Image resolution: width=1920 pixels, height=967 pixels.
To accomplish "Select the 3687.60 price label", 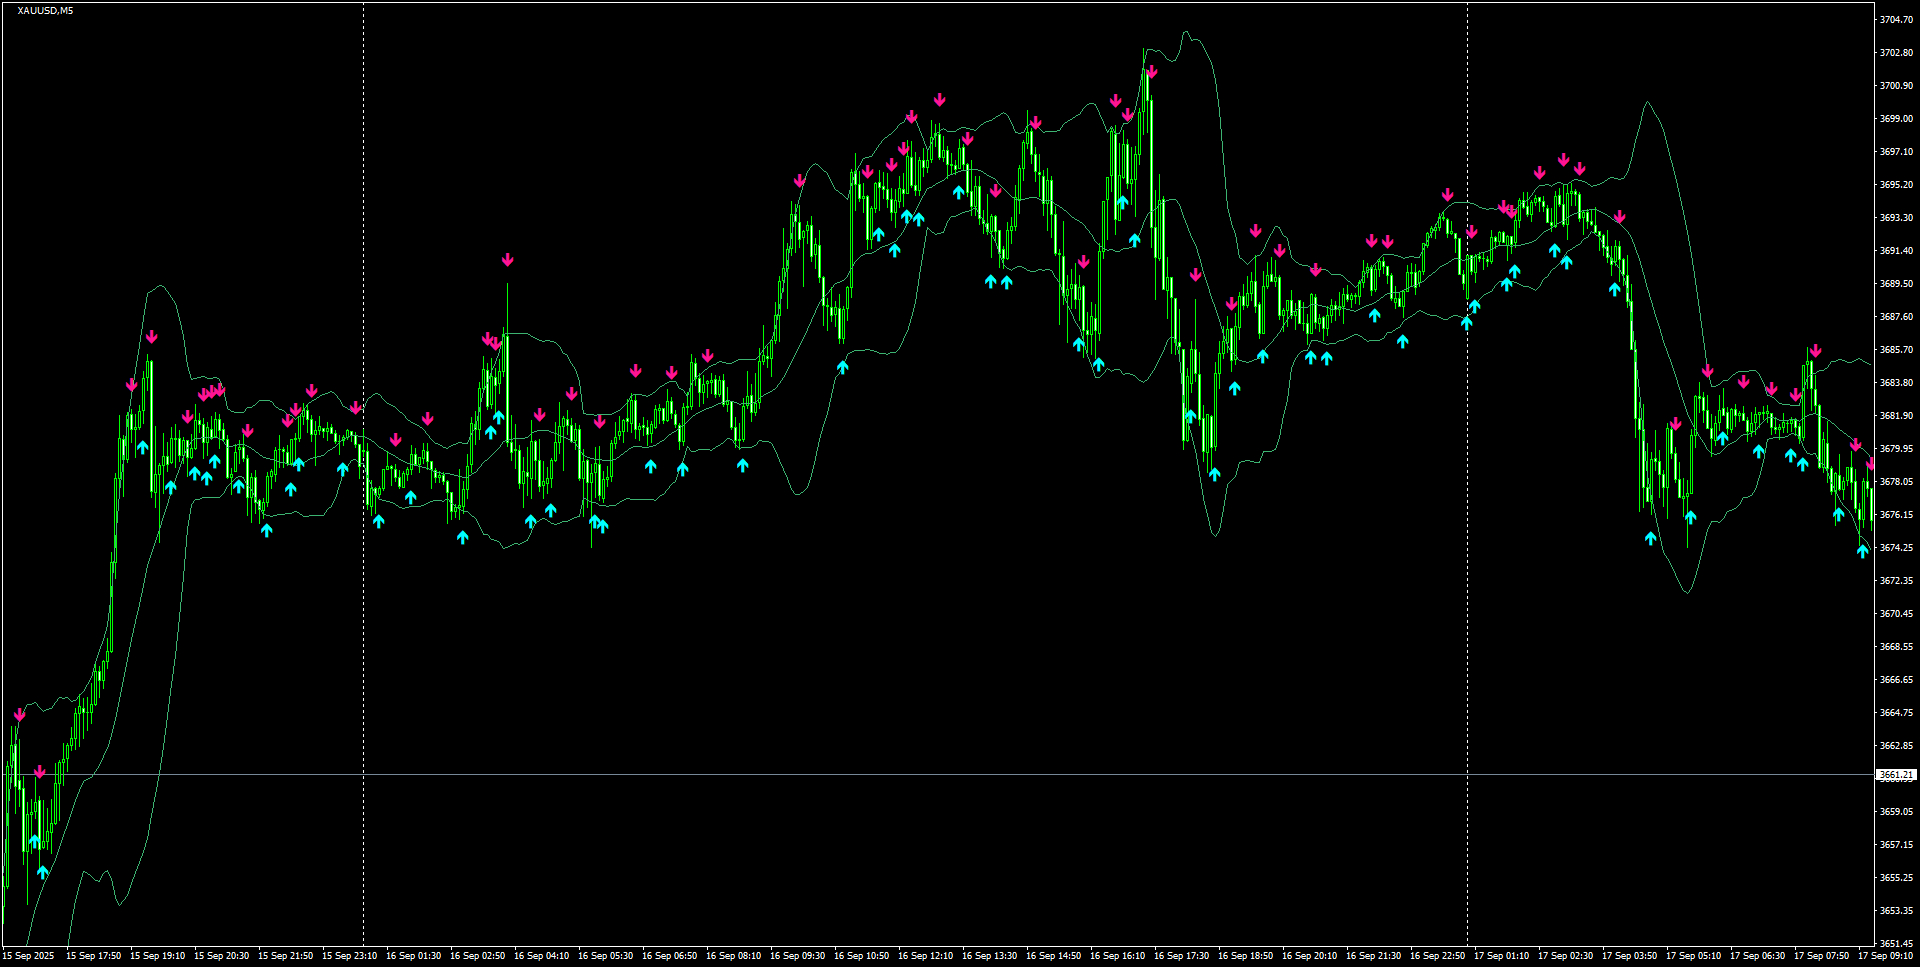I will point(1896,317).
